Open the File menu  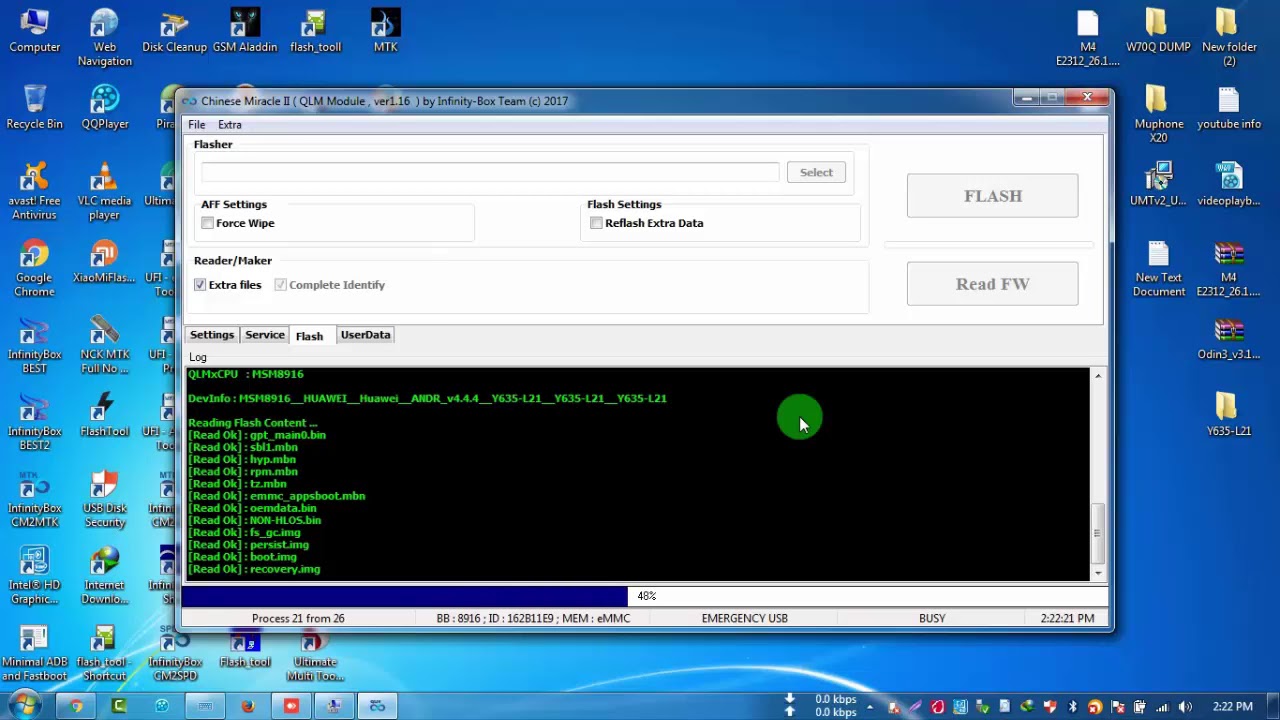[x=197, y=125]
